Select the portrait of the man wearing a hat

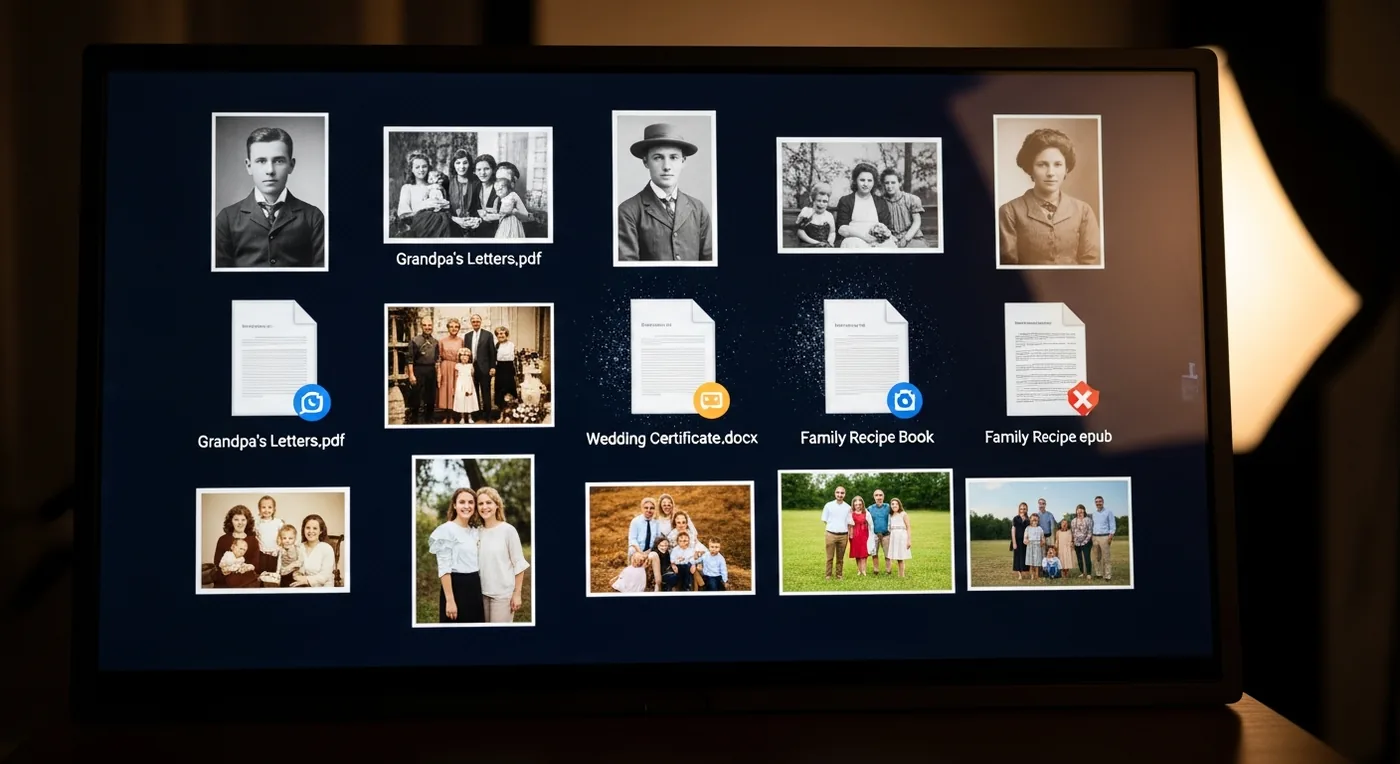(664, 188)
